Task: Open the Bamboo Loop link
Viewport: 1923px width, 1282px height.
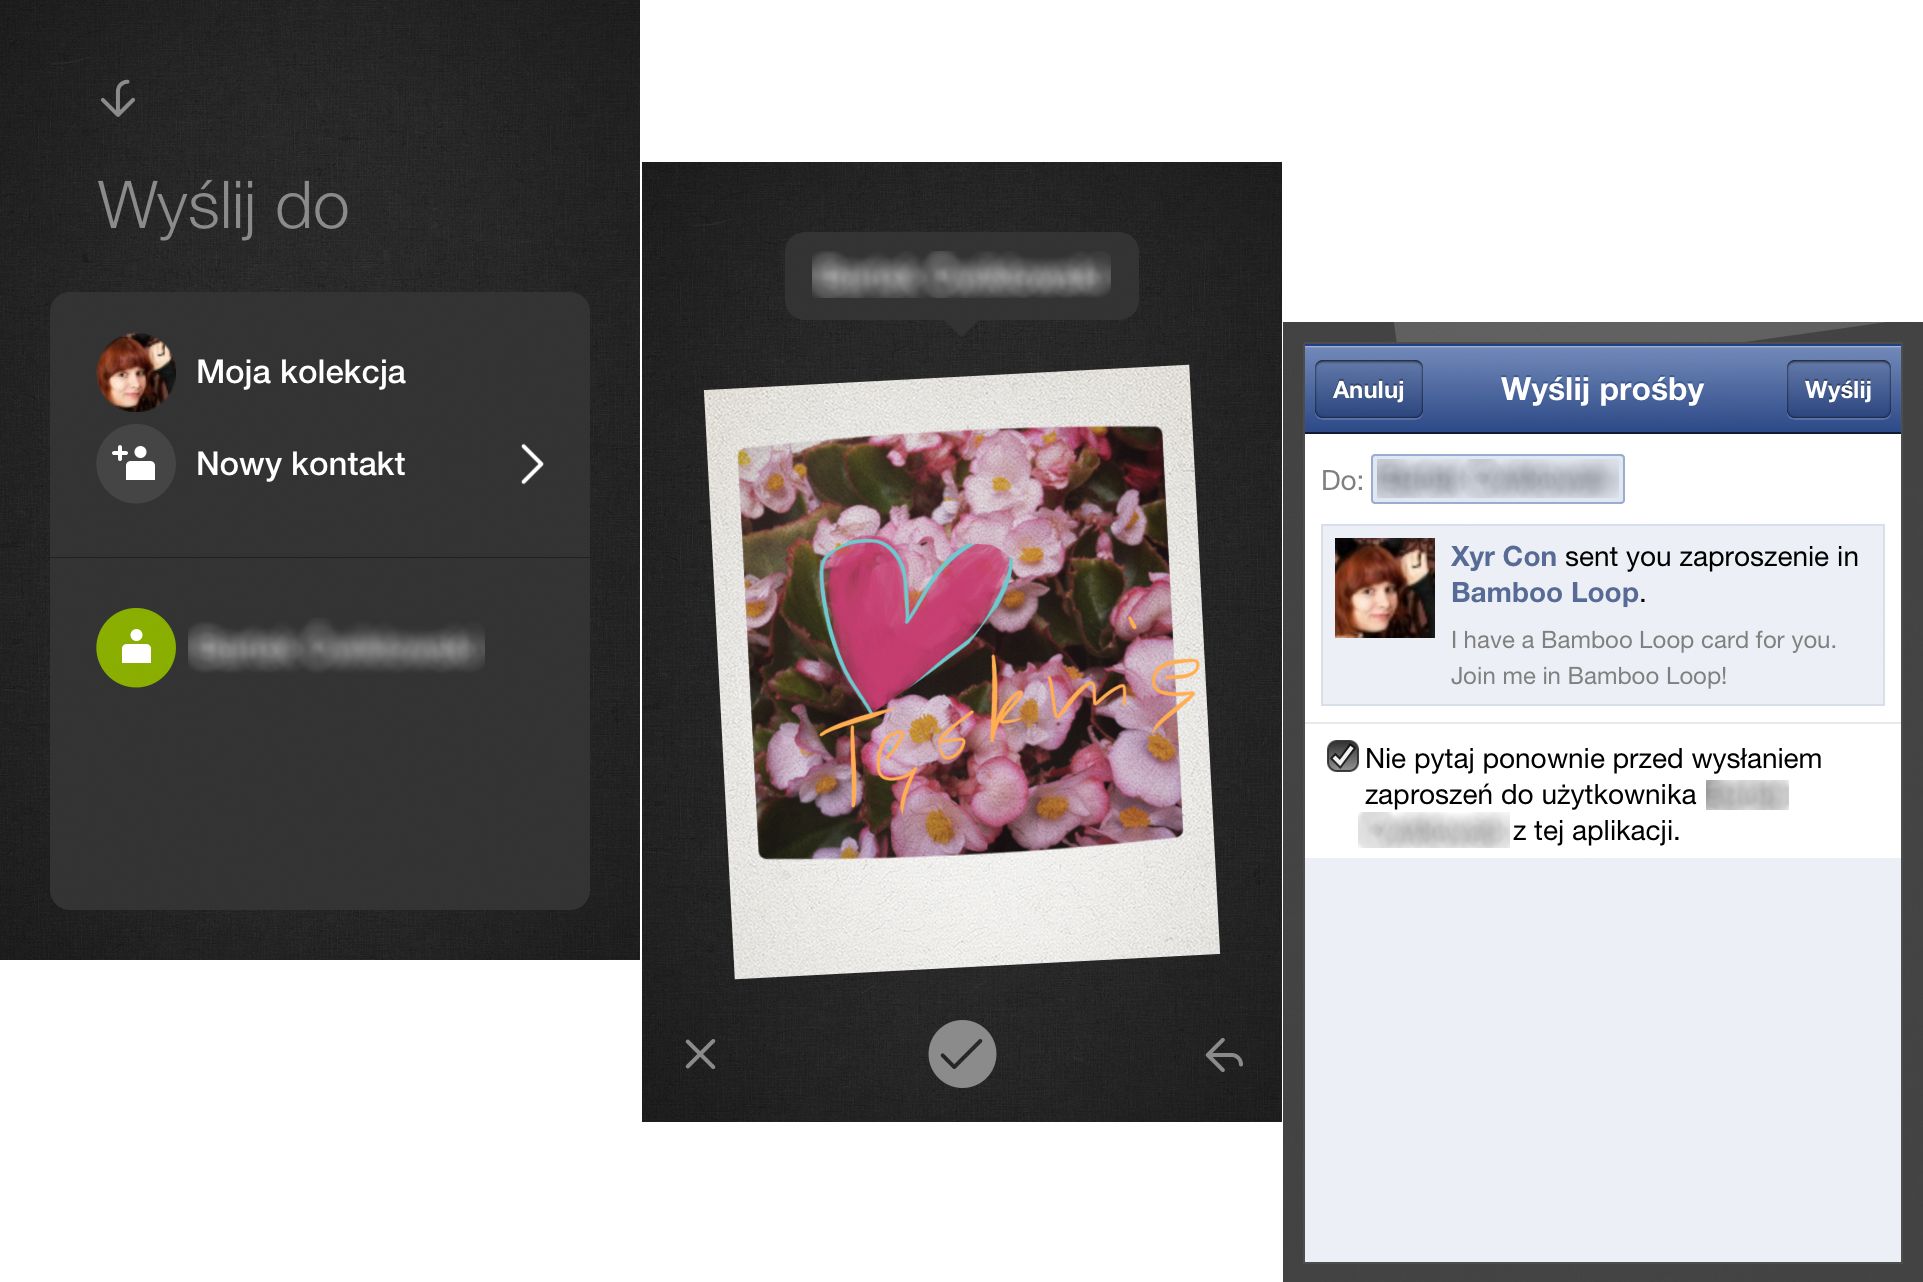Action: click(1544, 593)
